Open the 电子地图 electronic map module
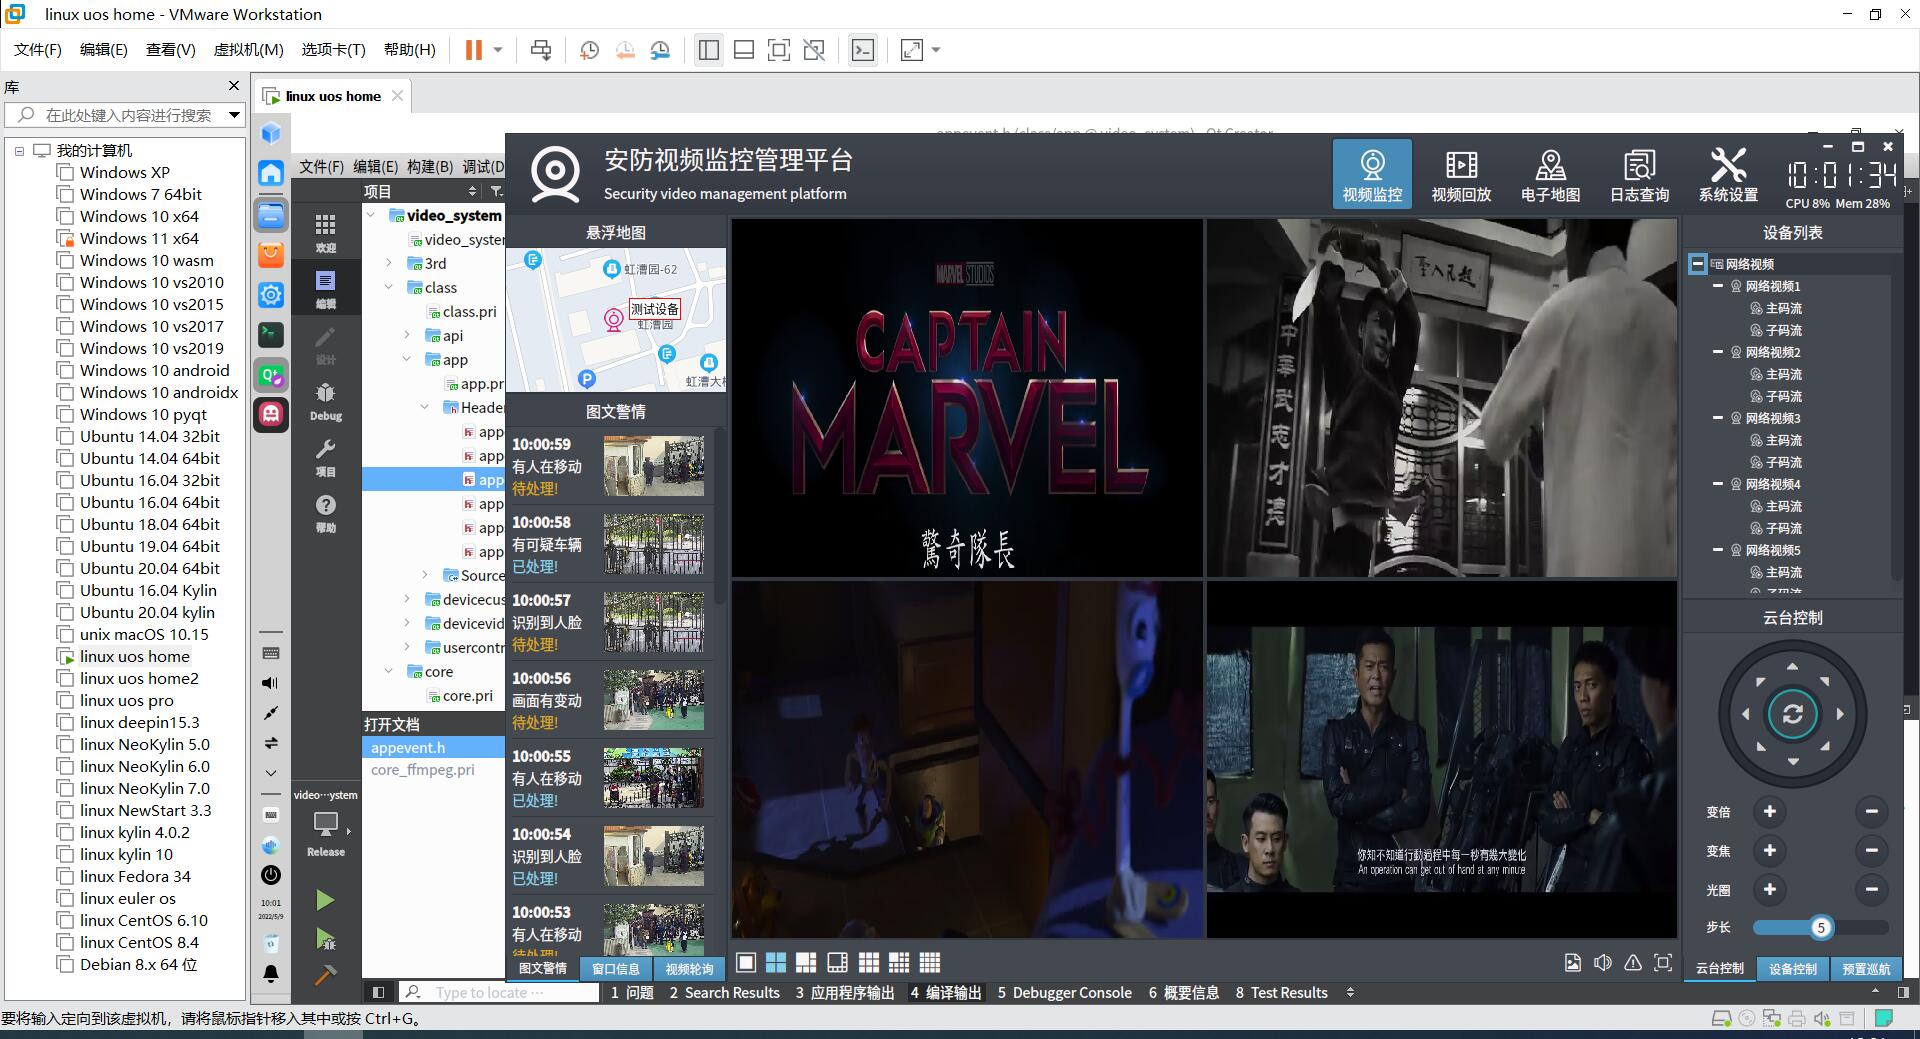The width and height of the screenshot is (1920, 1039). tap(1550, 175)
